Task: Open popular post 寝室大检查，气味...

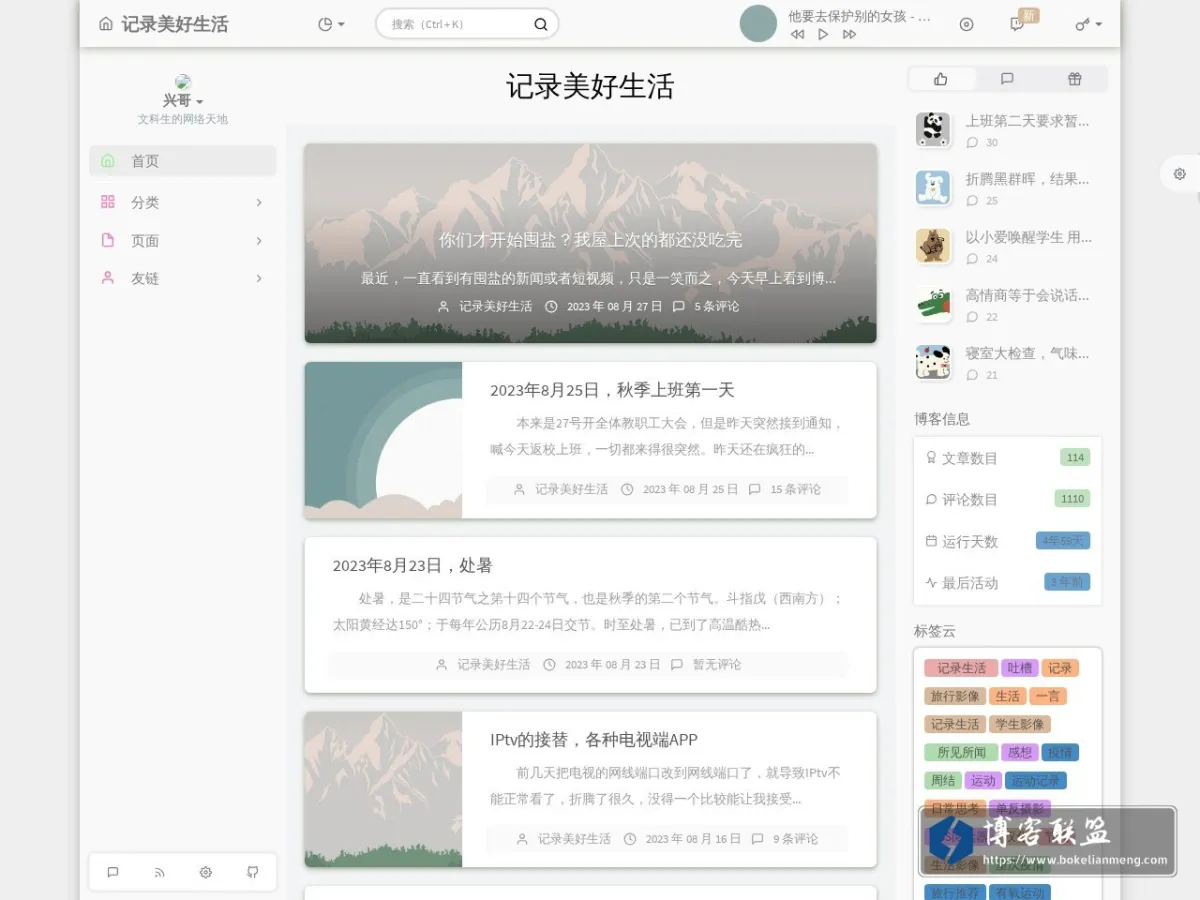Action: pos(1027,353)
